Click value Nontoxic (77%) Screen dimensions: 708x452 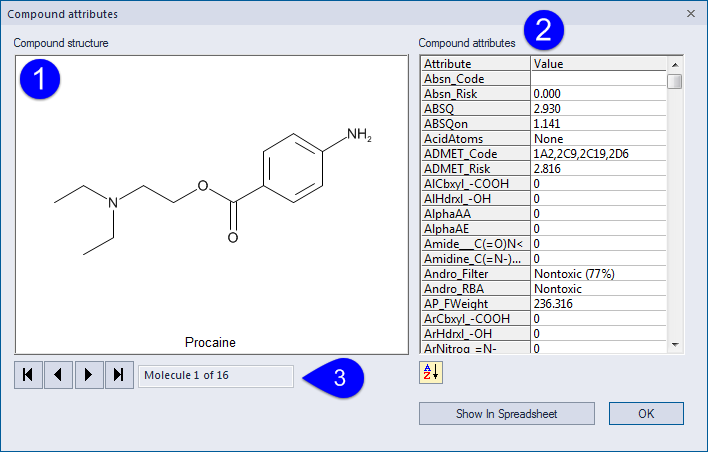coord(598,273)
